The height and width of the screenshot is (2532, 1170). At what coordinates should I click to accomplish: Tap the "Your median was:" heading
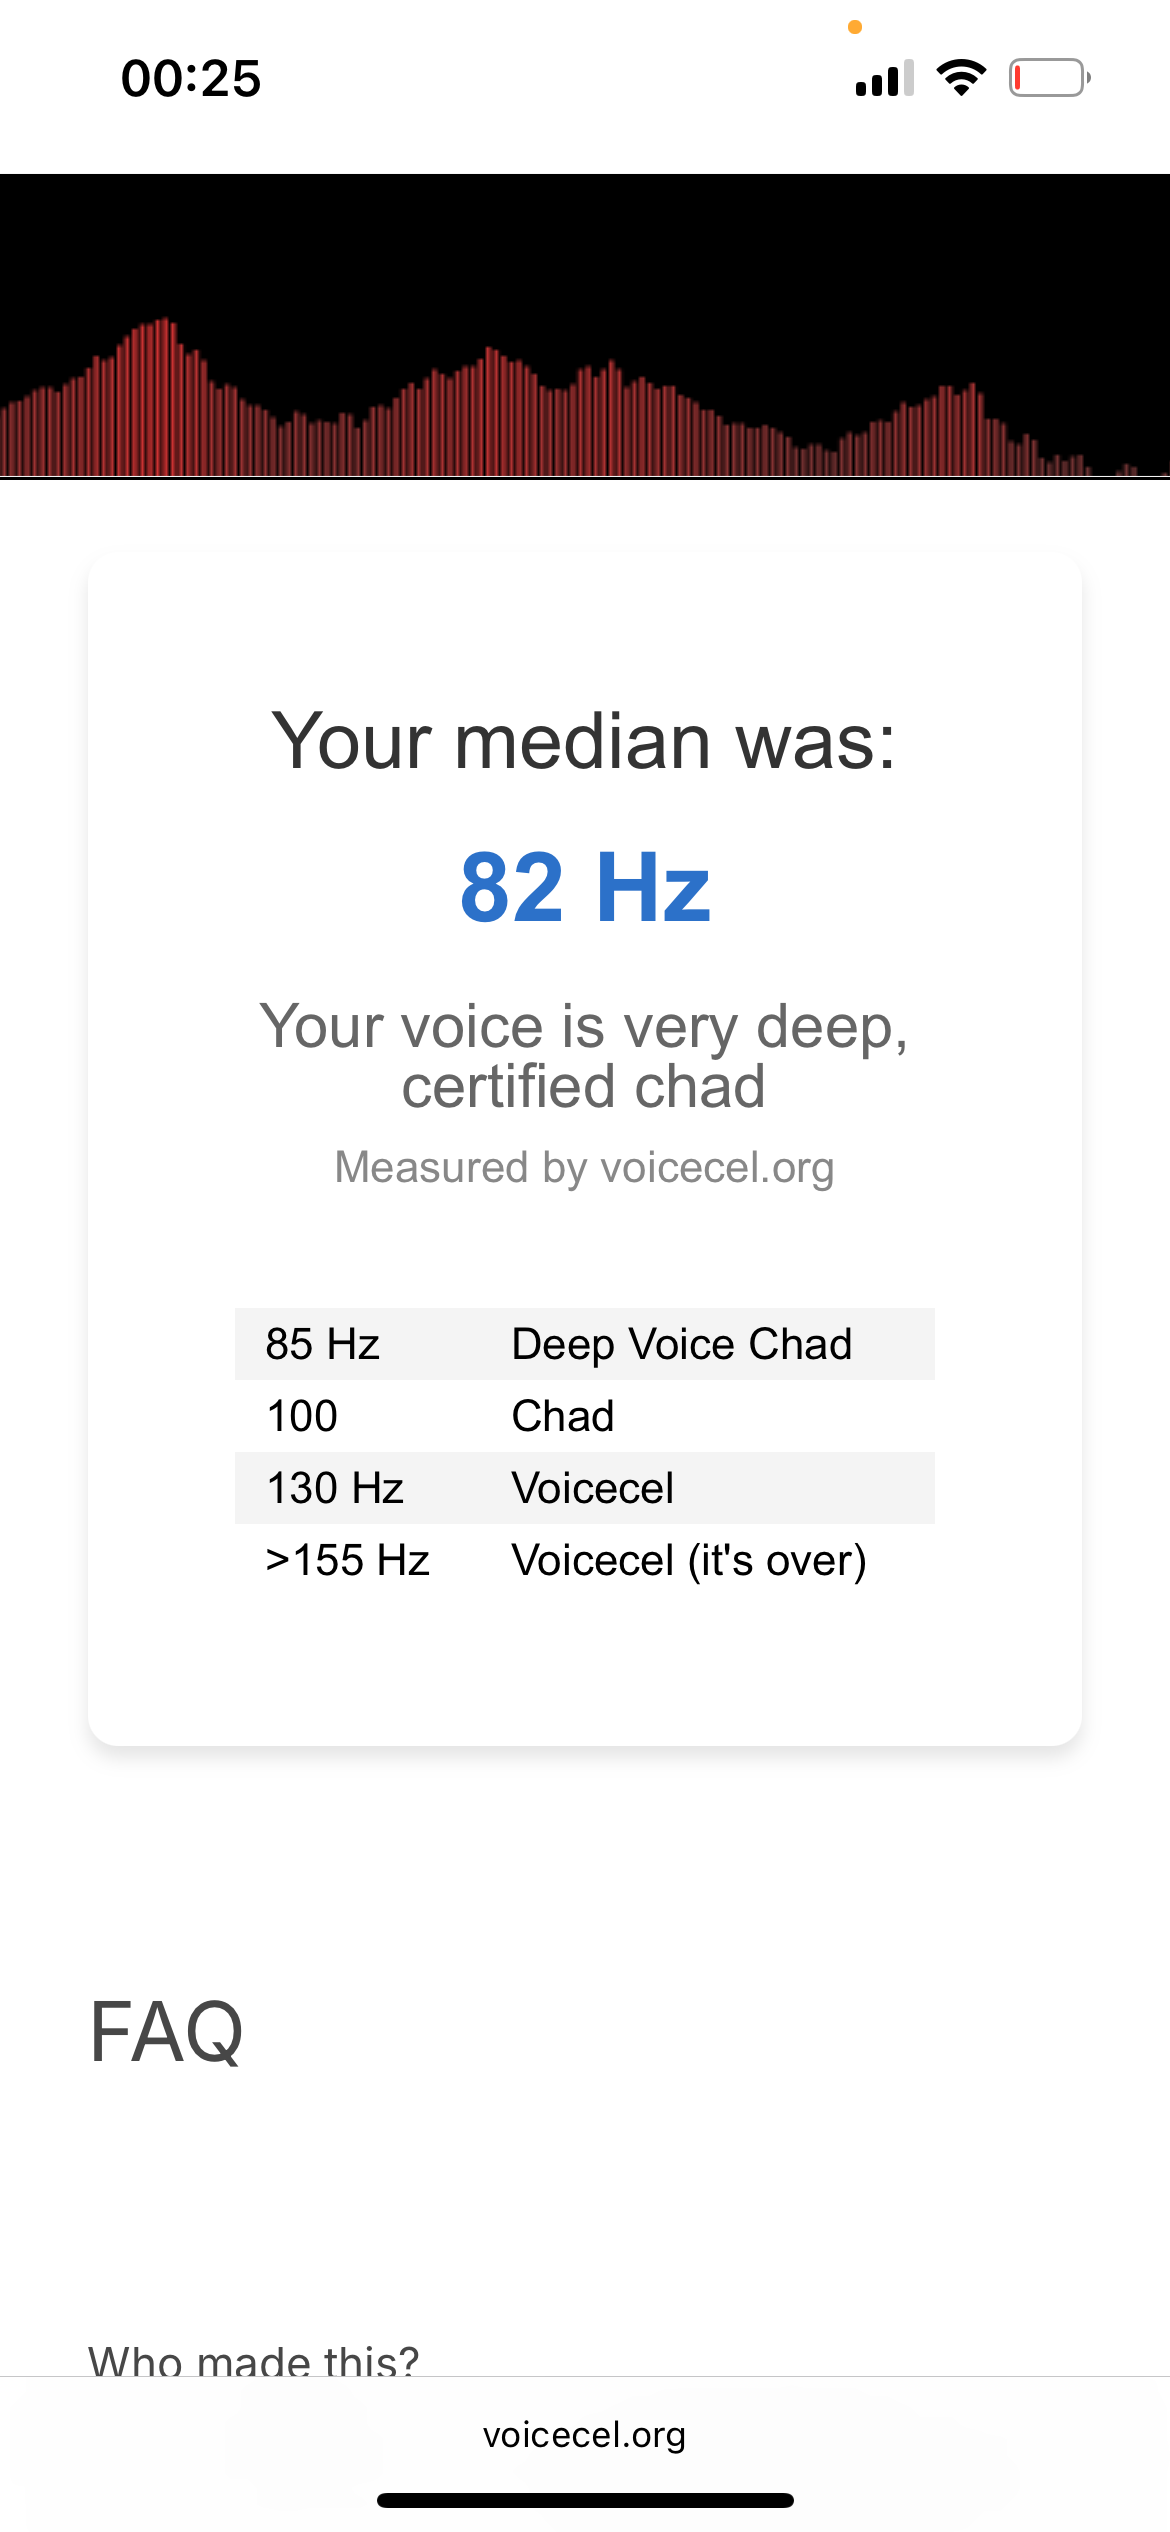(585, 742)
